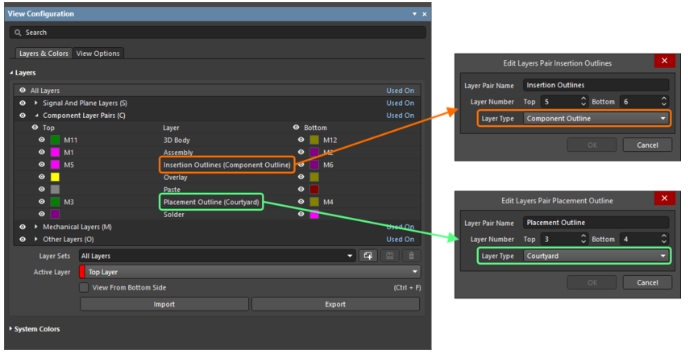Toggle the Top column eye icon
Viewport: 688px width, 362px height.
click(x=35, y=127)
